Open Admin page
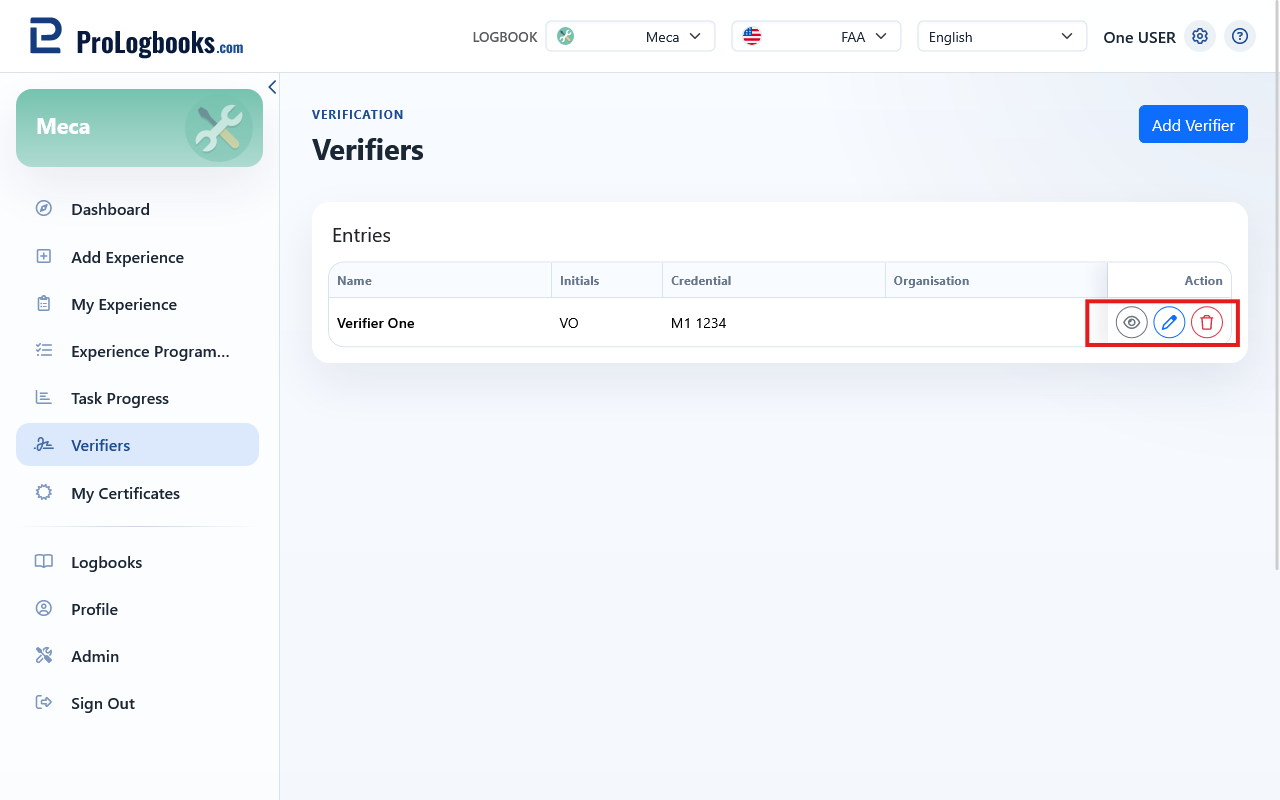The width and height of the screenshot is (1280, 800). pos(137,656)
